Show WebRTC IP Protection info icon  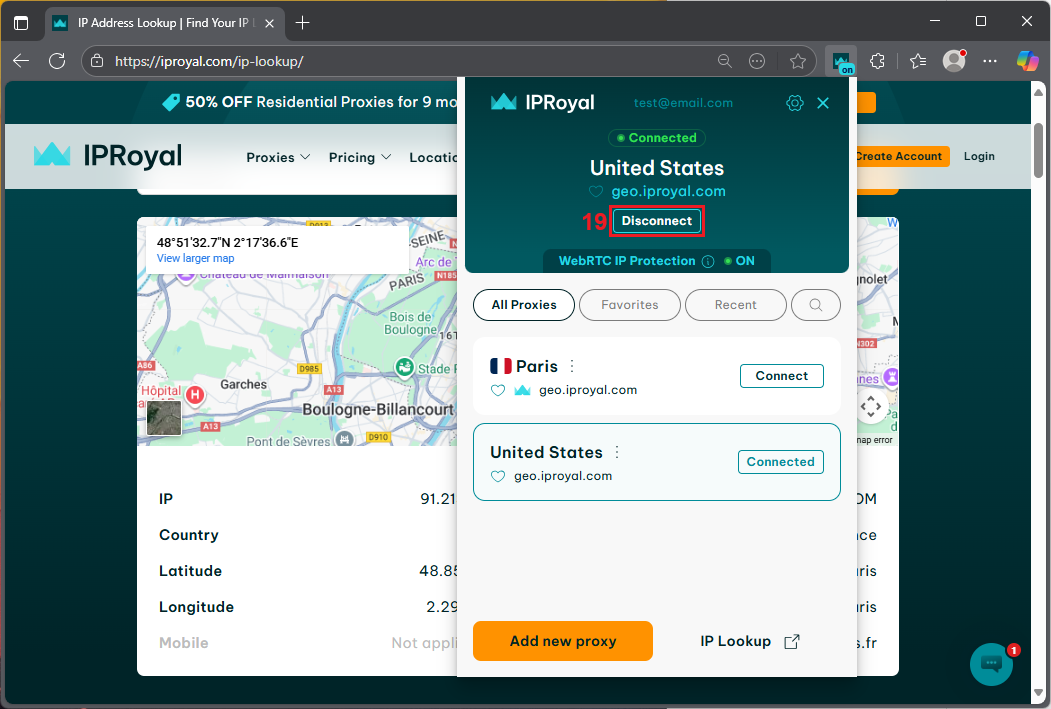pyautogui.click(x=708, y=261)
